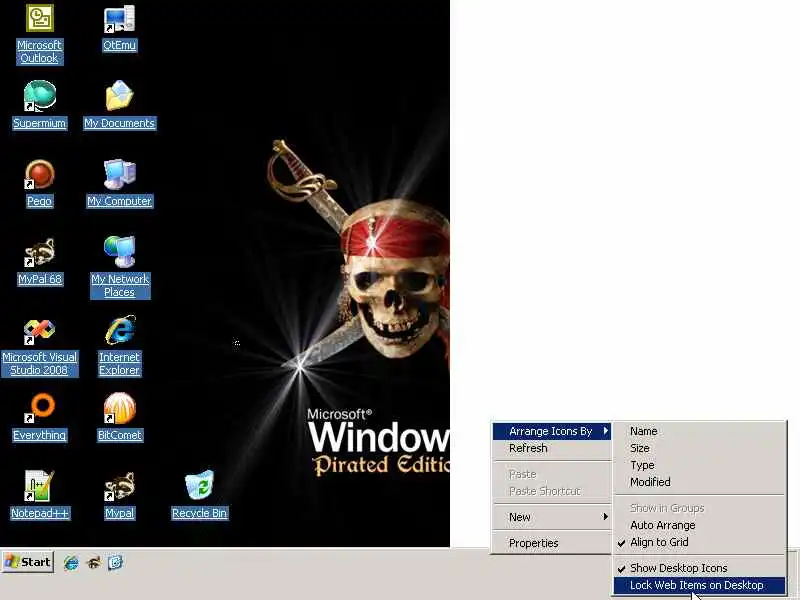Select the QtEmu desktop shortcut

point(119,28)
